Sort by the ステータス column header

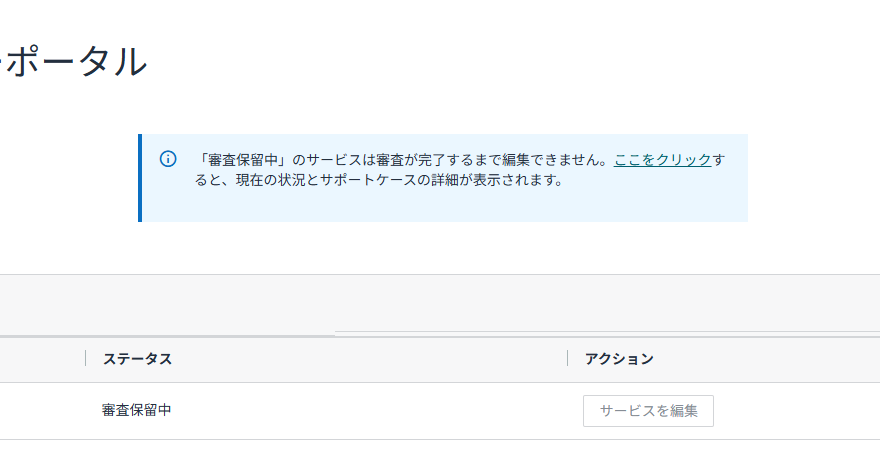137,359
